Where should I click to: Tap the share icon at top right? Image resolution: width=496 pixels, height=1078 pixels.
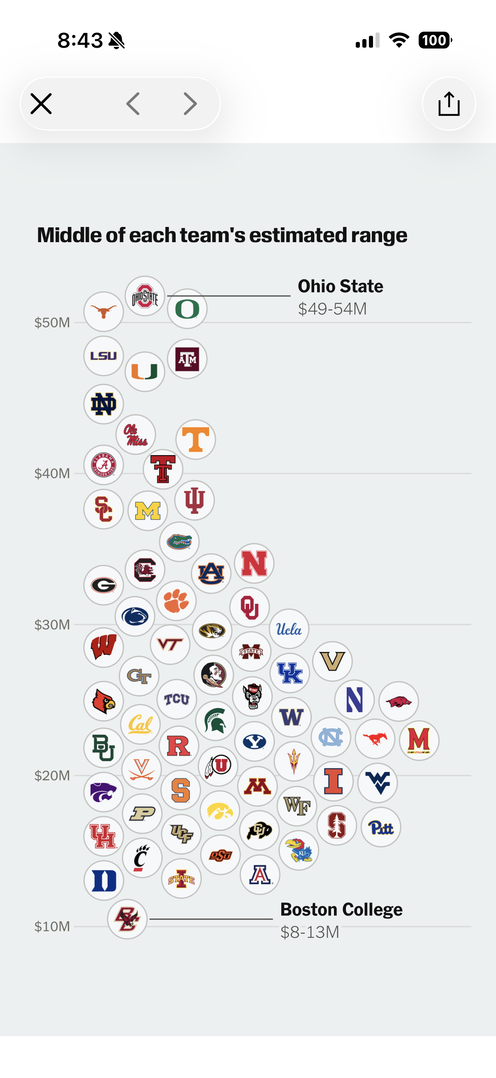[449, 104]
